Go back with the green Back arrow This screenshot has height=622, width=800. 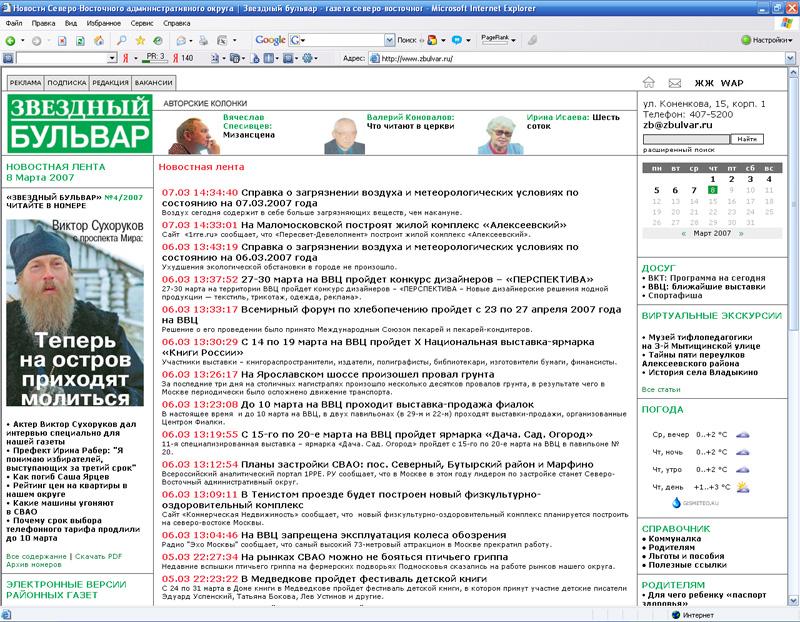point(10,41)
